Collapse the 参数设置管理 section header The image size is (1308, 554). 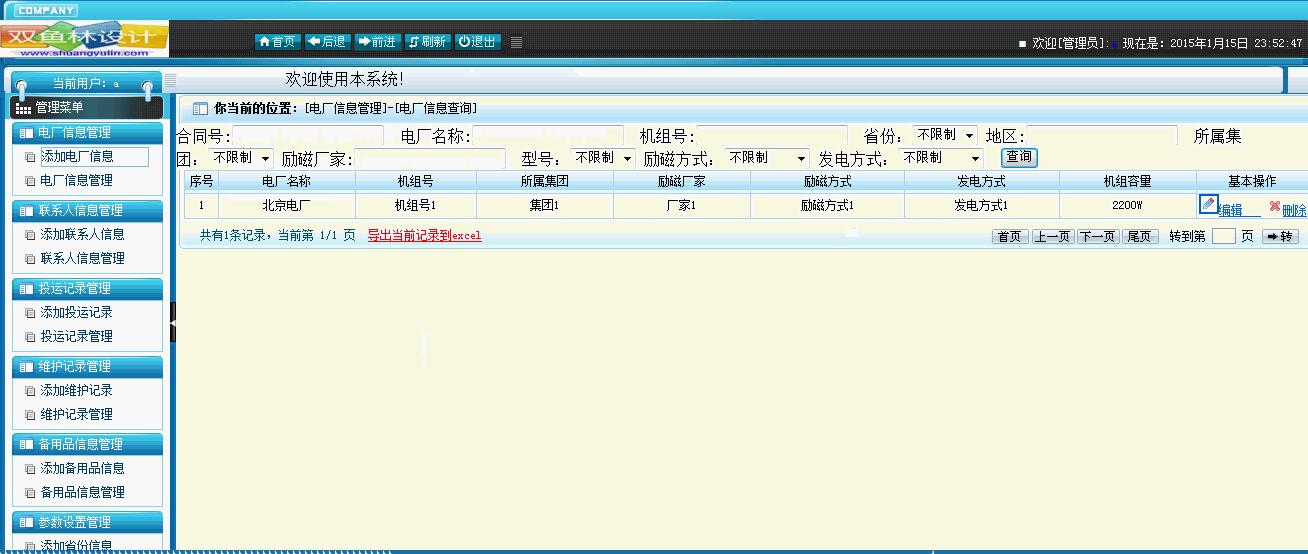(87, 523)
